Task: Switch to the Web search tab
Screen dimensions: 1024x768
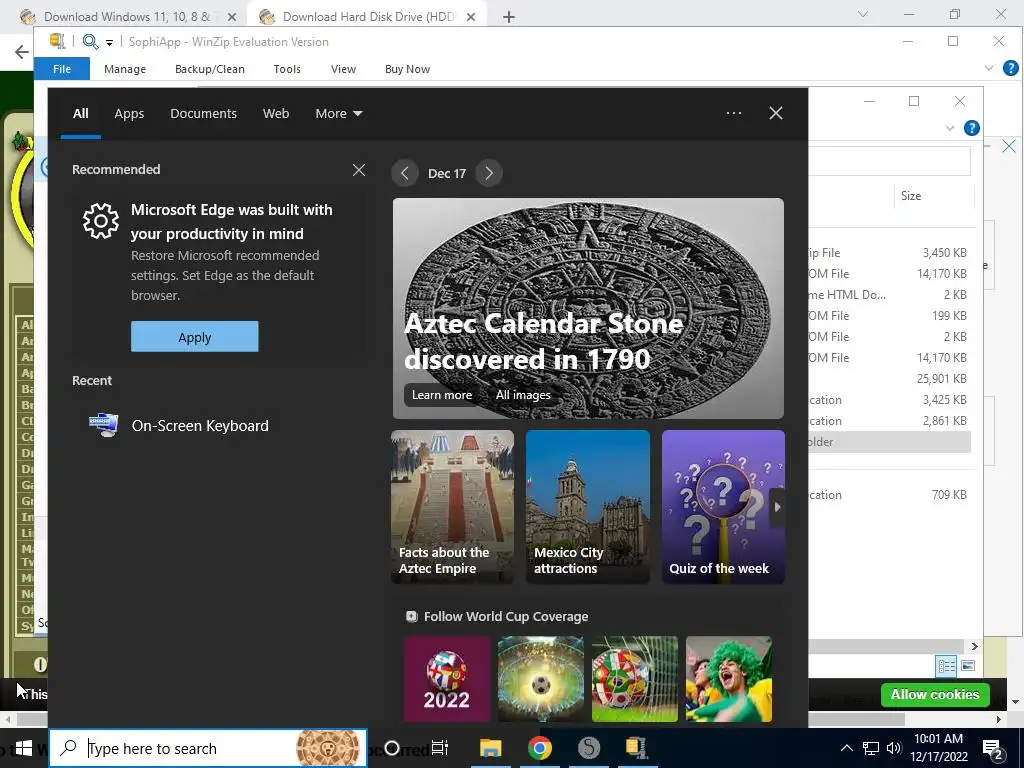Action: tap(276, 114)
